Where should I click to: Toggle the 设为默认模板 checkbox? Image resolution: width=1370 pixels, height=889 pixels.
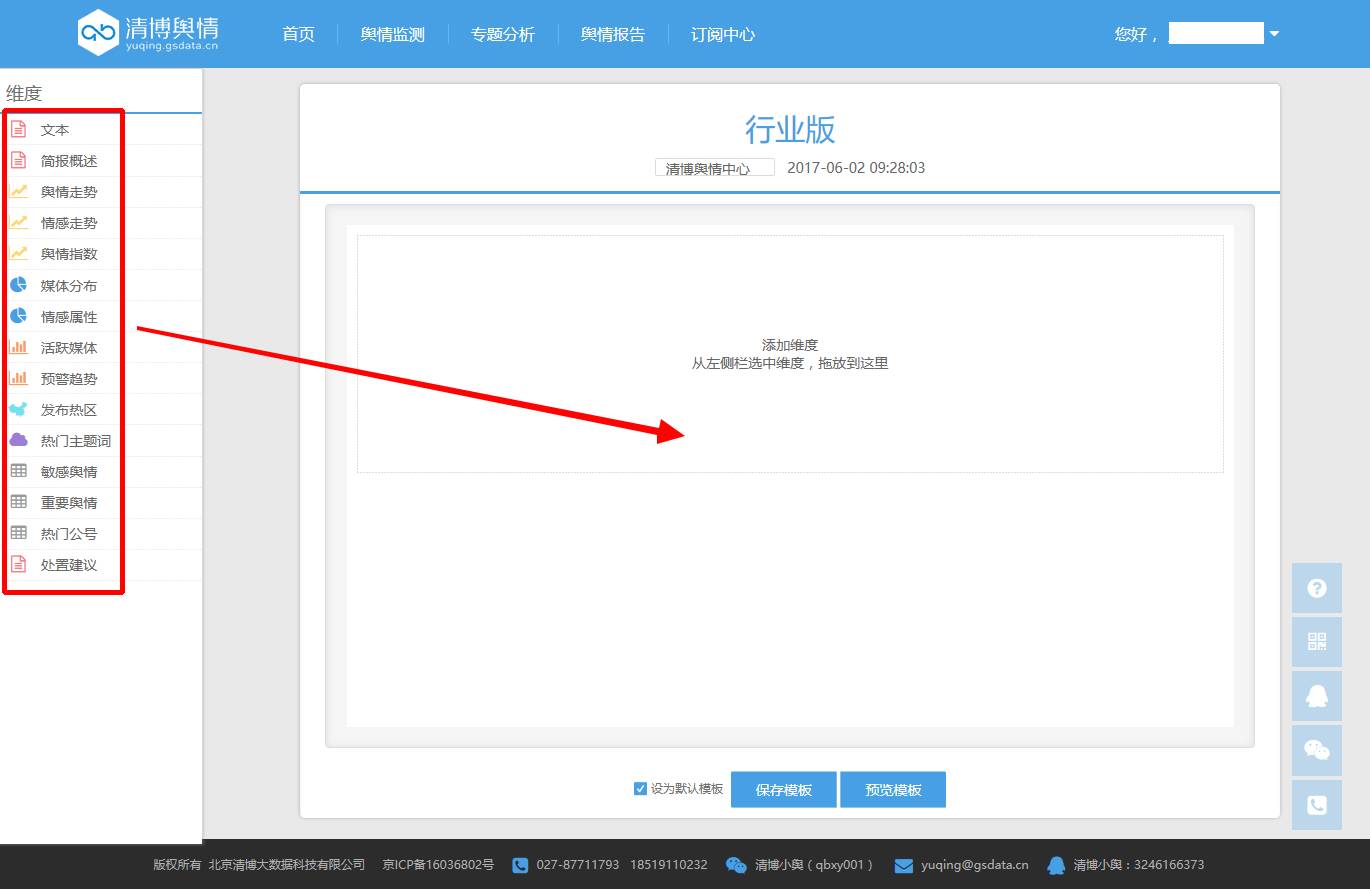pyautogui.click(x=640, y=789)
